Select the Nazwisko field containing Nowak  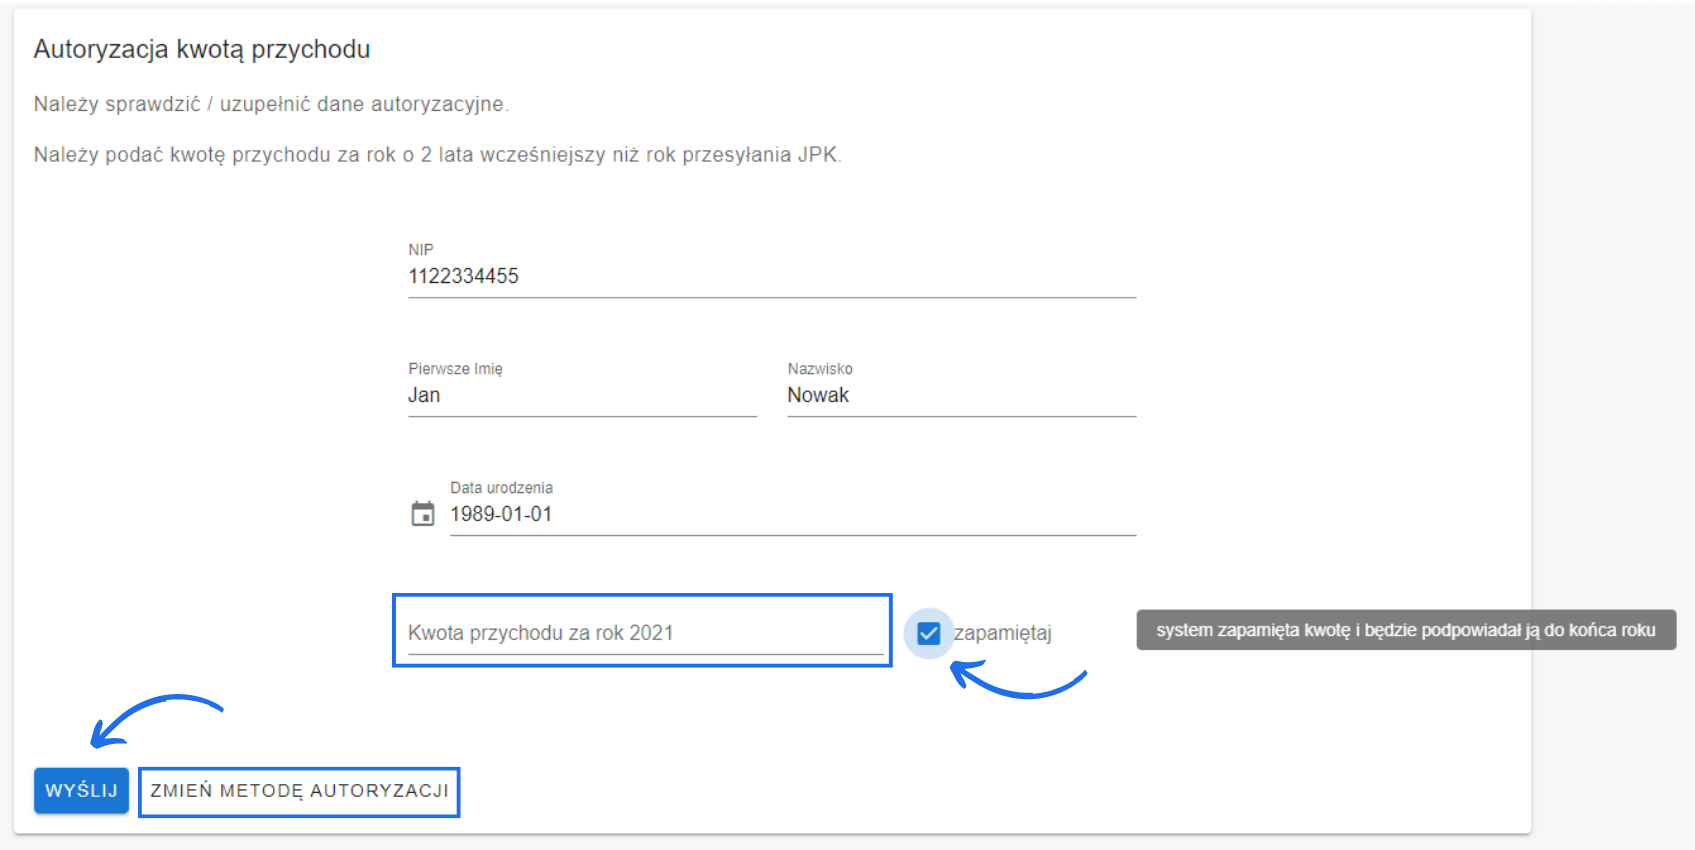click(960, 395)
